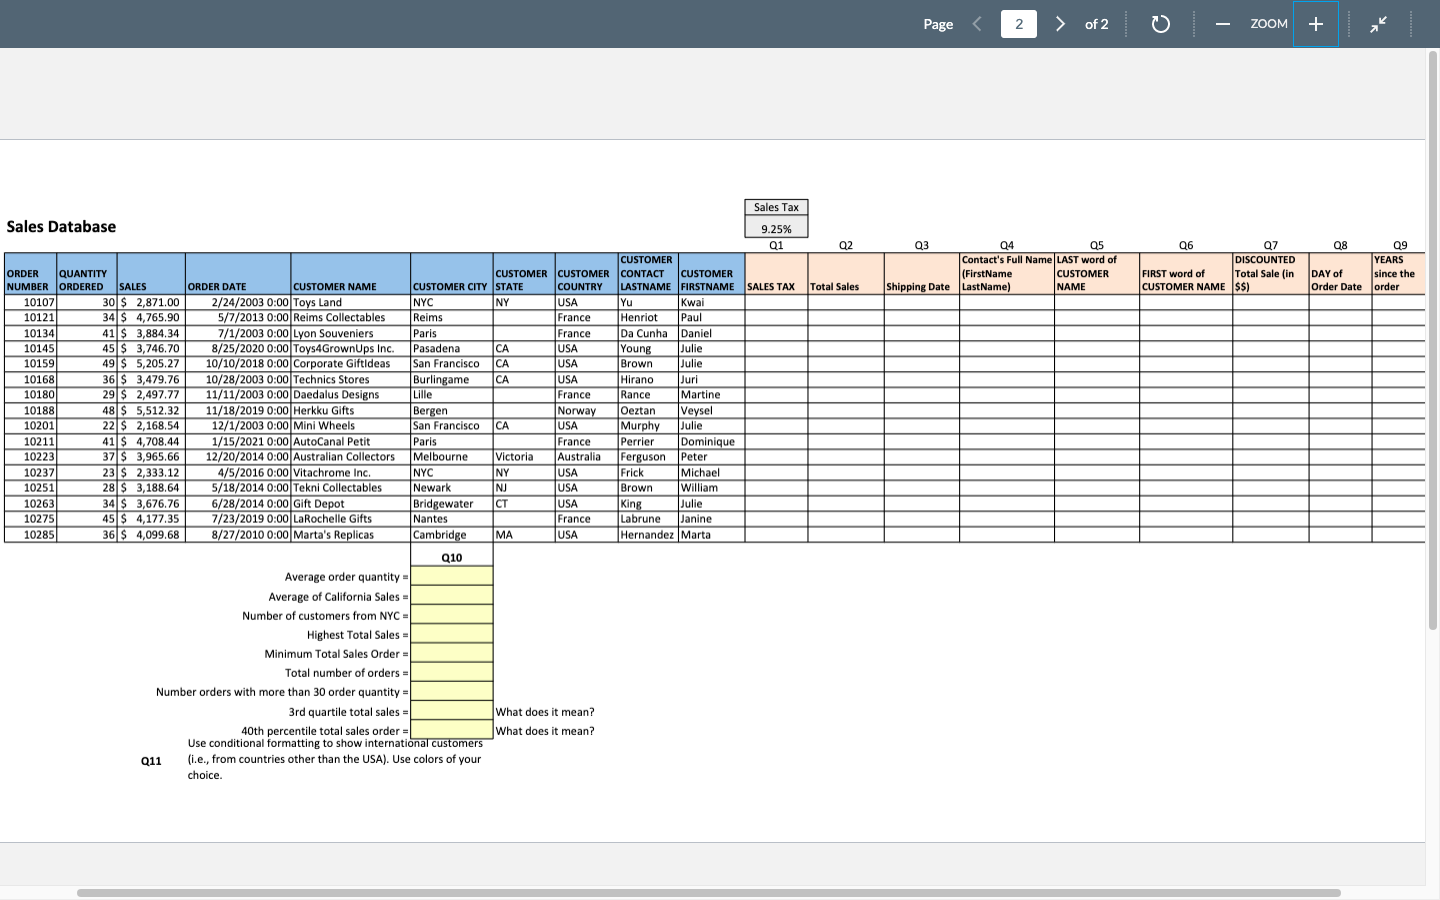Click the sales value $ 2,871.00
This screenshot has height=900, width=1440.
coord(150,302)
